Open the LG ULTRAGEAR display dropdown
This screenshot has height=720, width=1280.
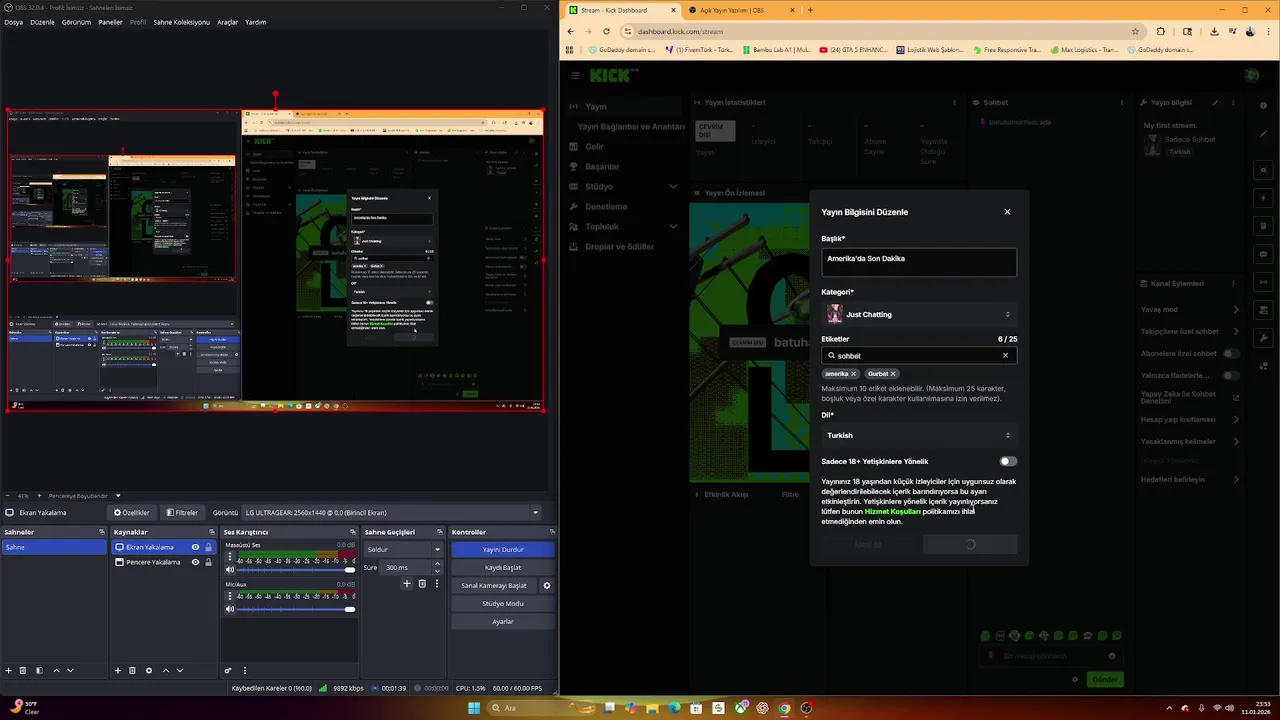pyautogui.click(x=391, y=513)
